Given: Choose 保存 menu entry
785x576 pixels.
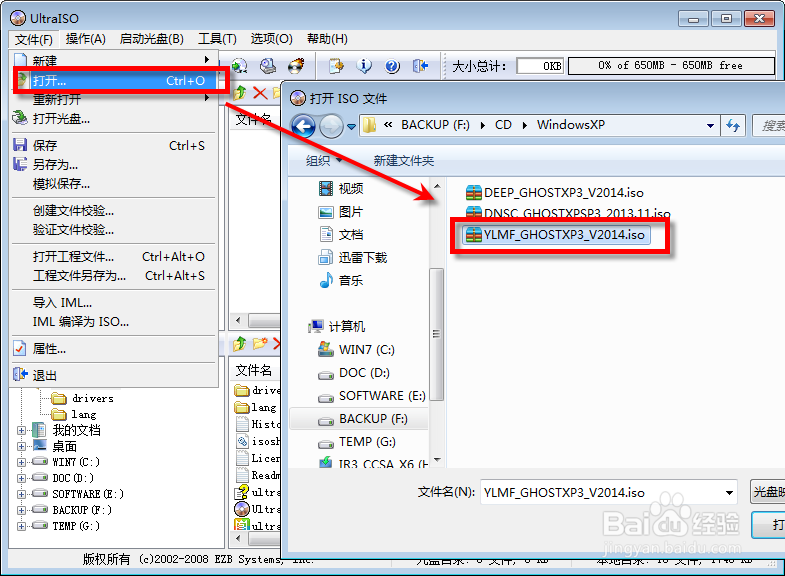Looking at the screenshot, I should coord(114,146).
